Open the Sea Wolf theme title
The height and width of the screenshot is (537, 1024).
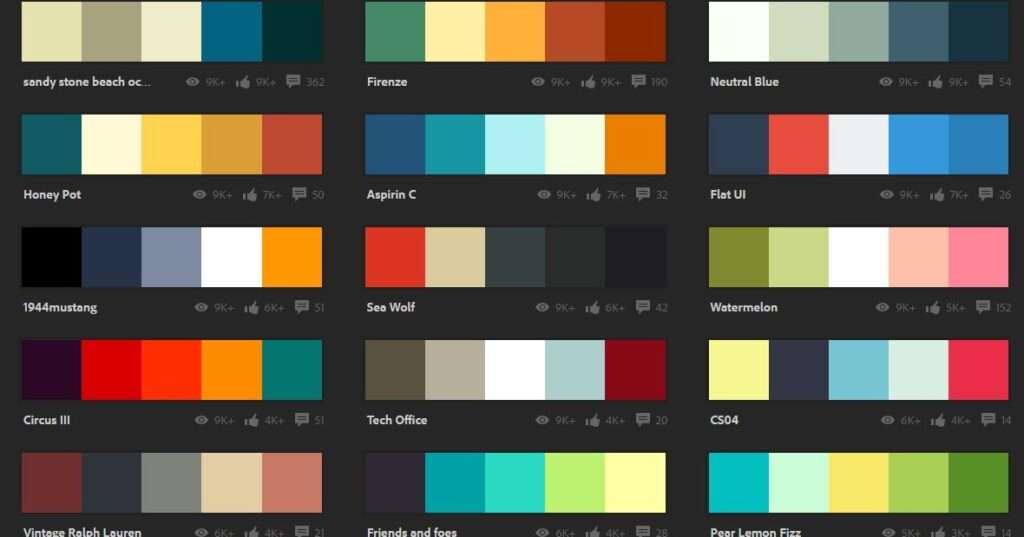coord(391,308)
